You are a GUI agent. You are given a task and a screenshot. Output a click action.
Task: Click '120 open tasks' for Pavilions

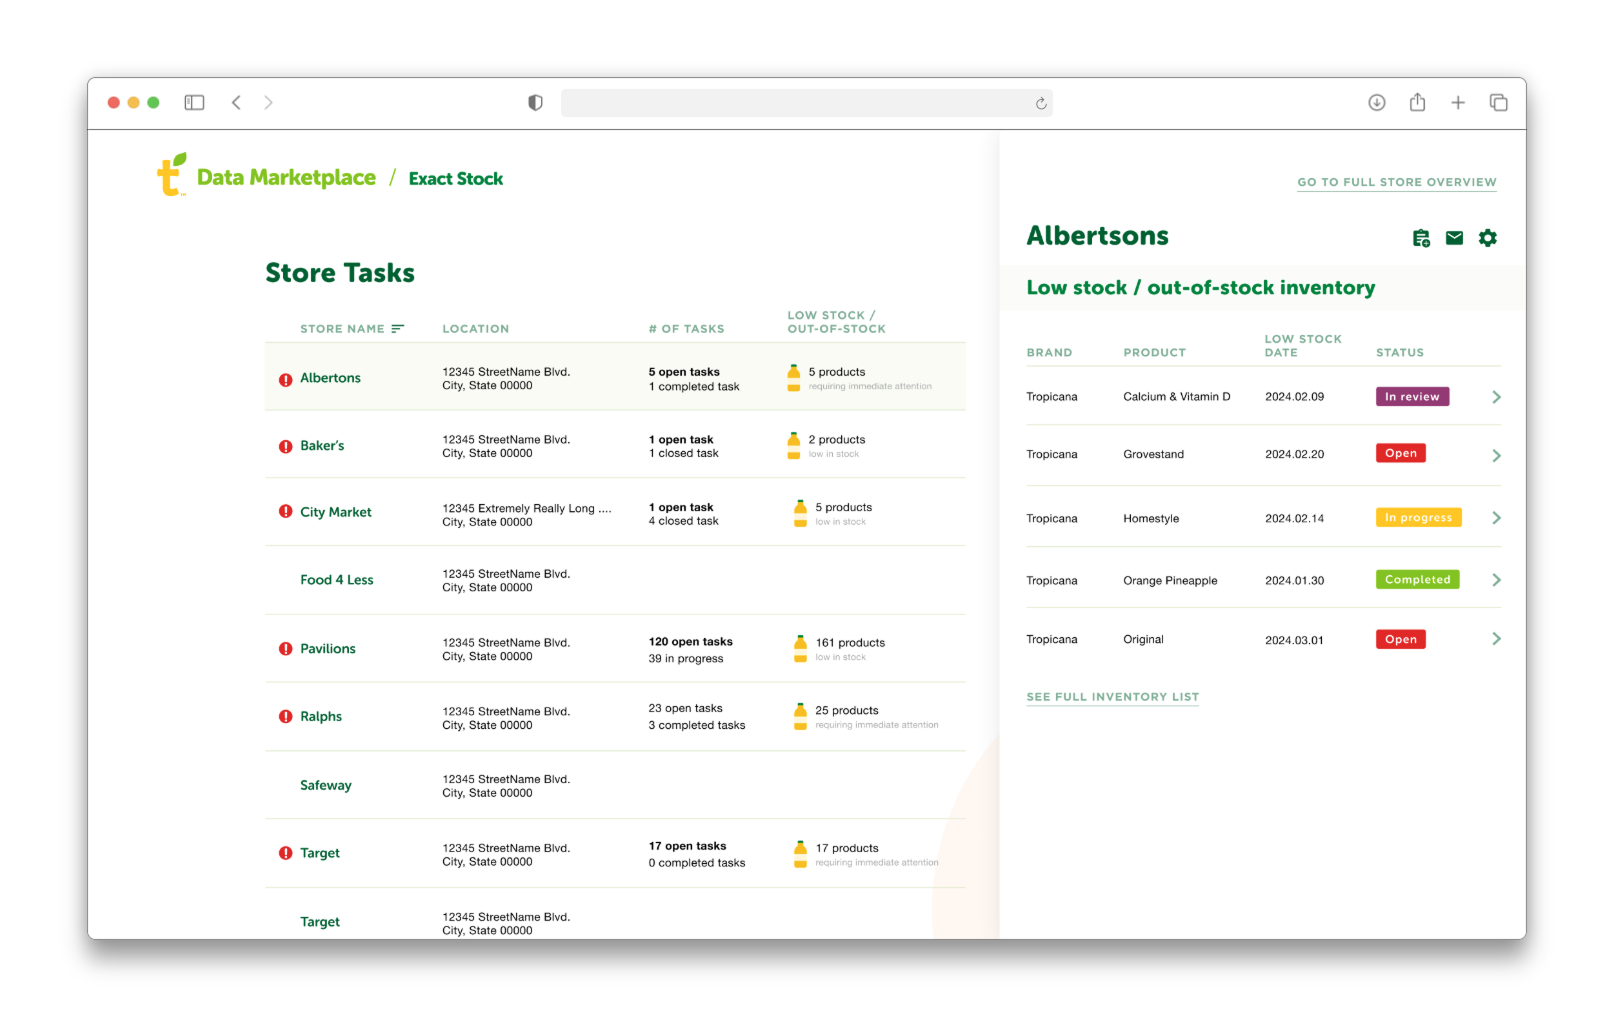click(x=690, y=642)
